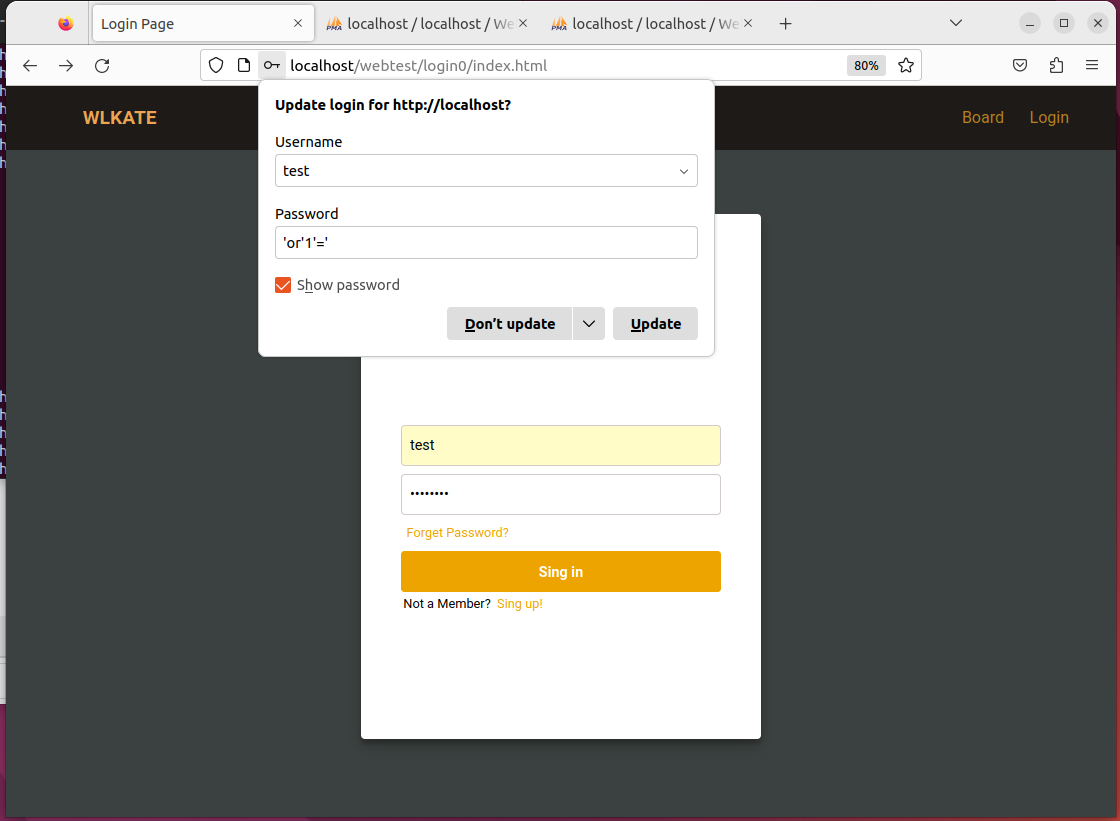1120x821 pixels.
Task: Maximize the Firefox window
Action: pos(1064,24)
